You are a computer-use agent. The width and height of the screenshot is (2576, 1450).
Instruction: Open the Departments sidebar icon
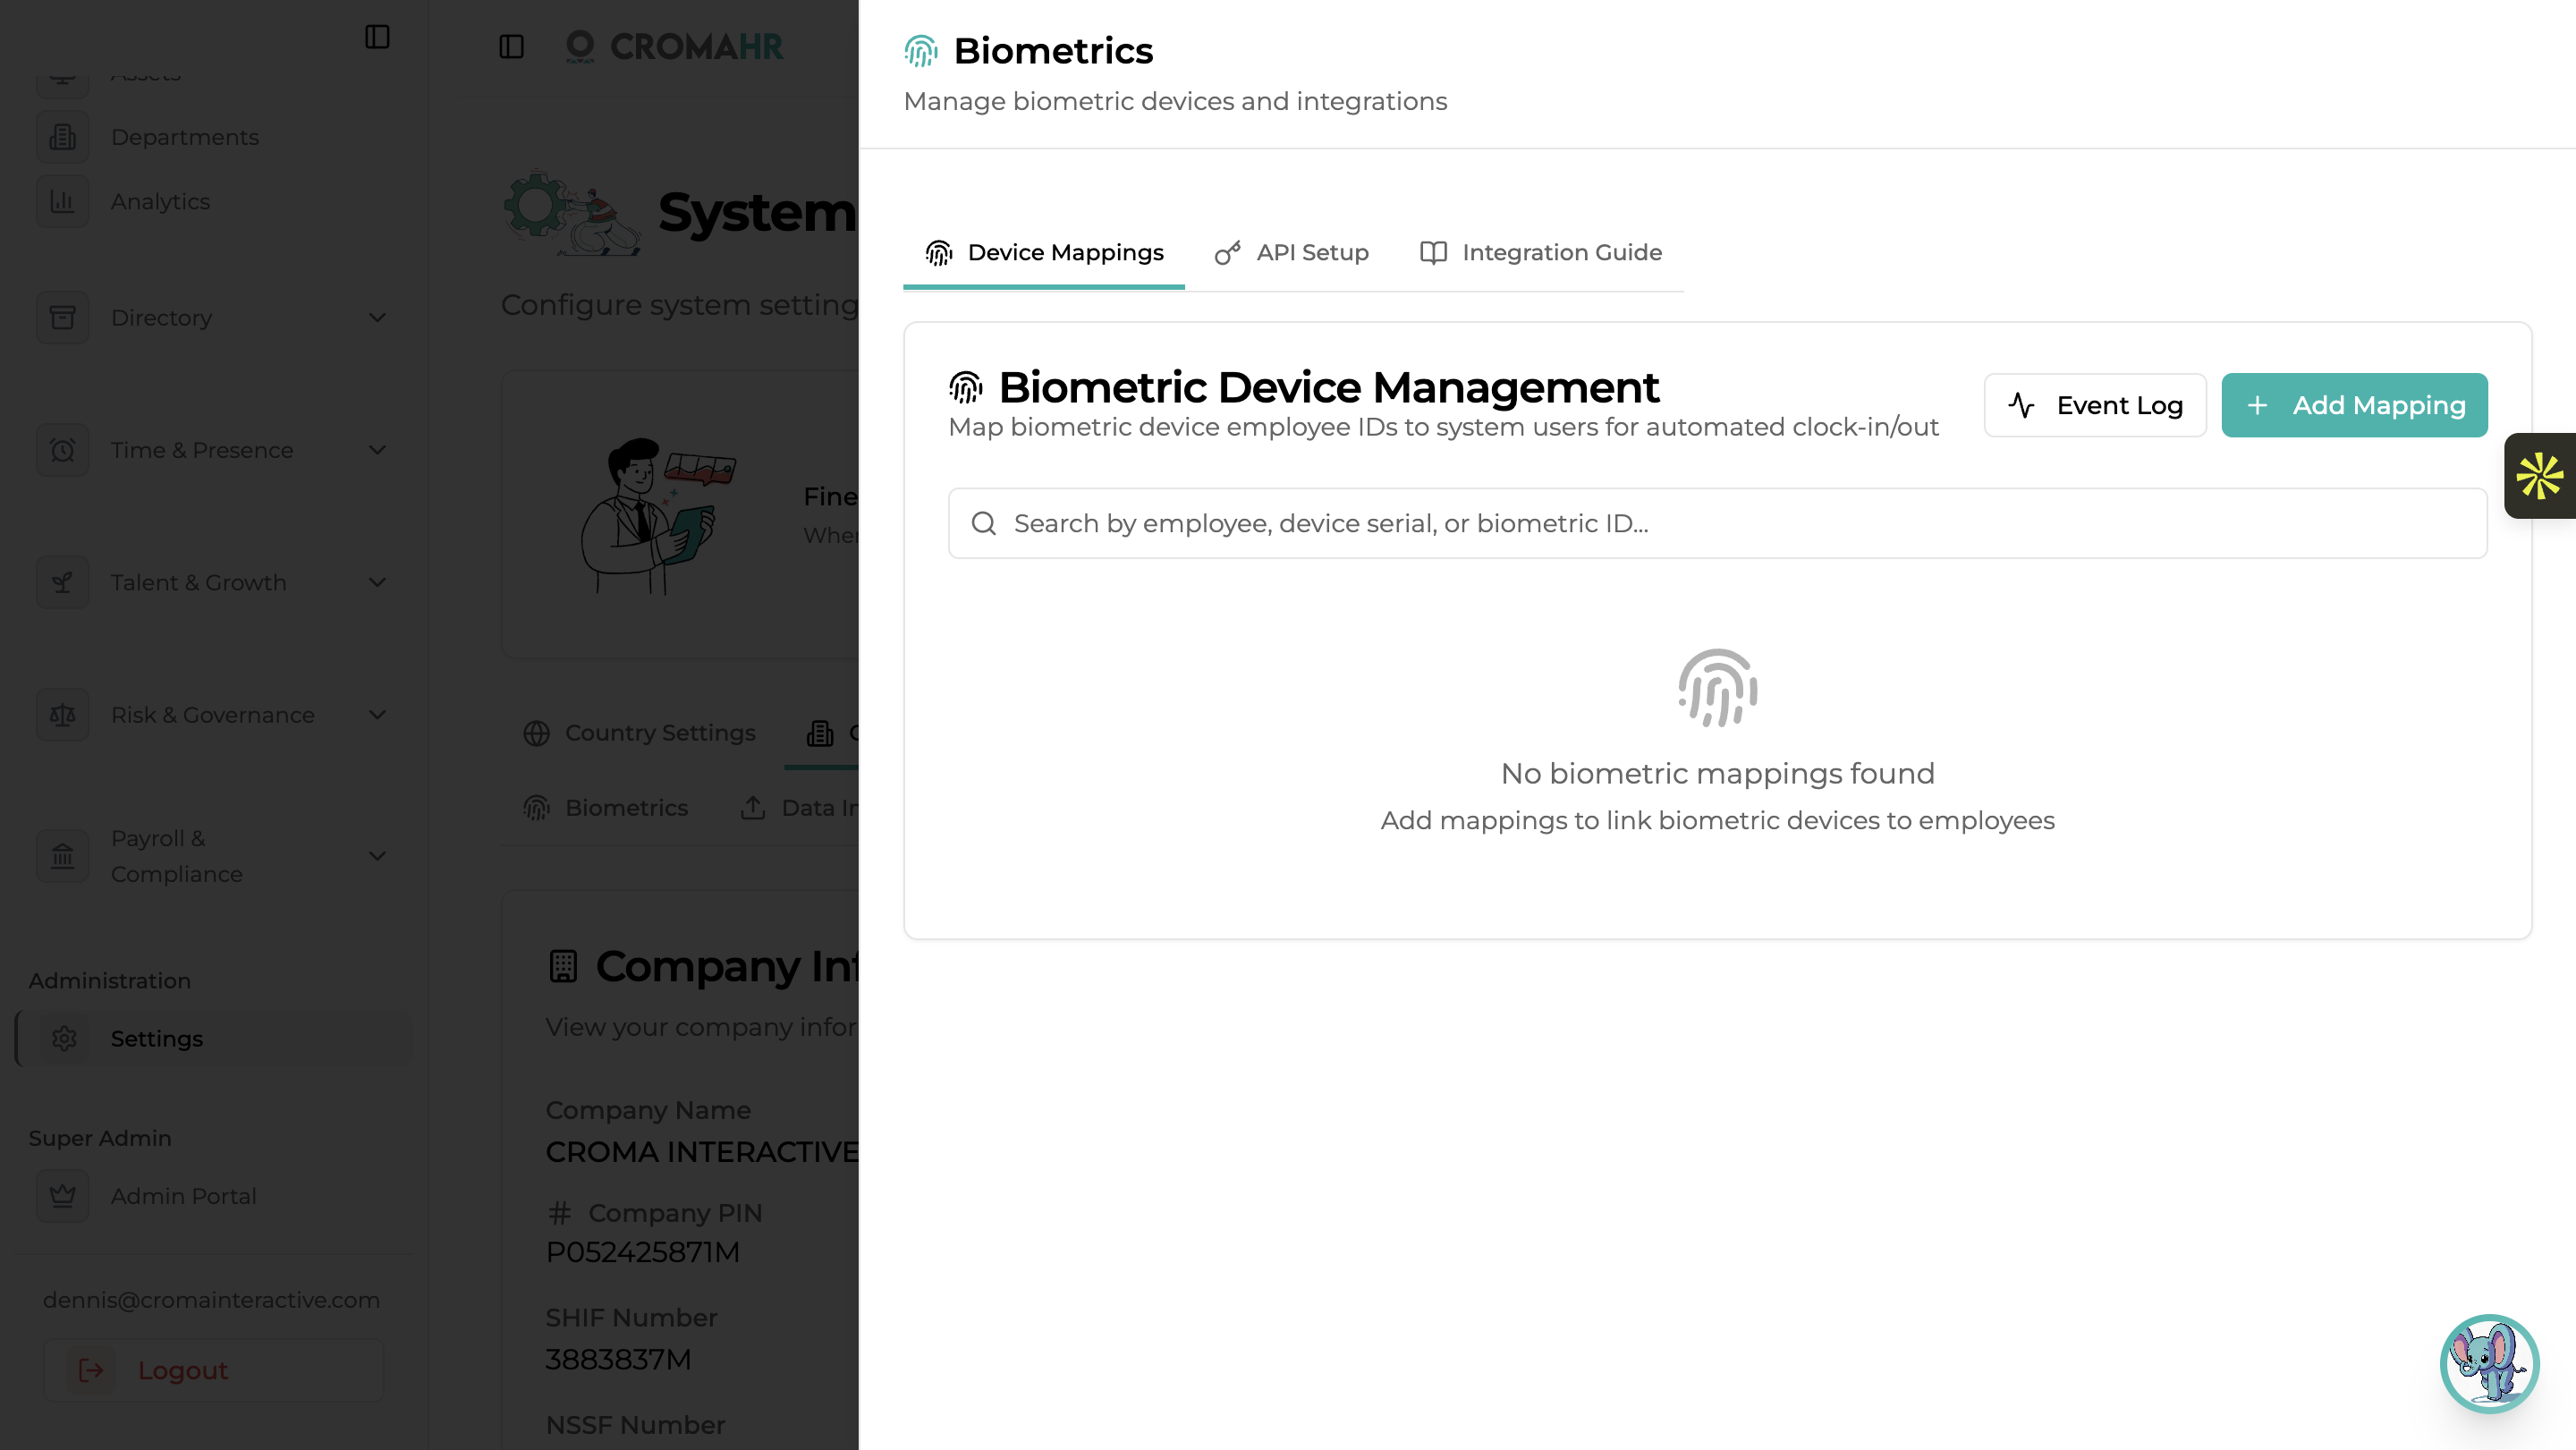(62, 137)
